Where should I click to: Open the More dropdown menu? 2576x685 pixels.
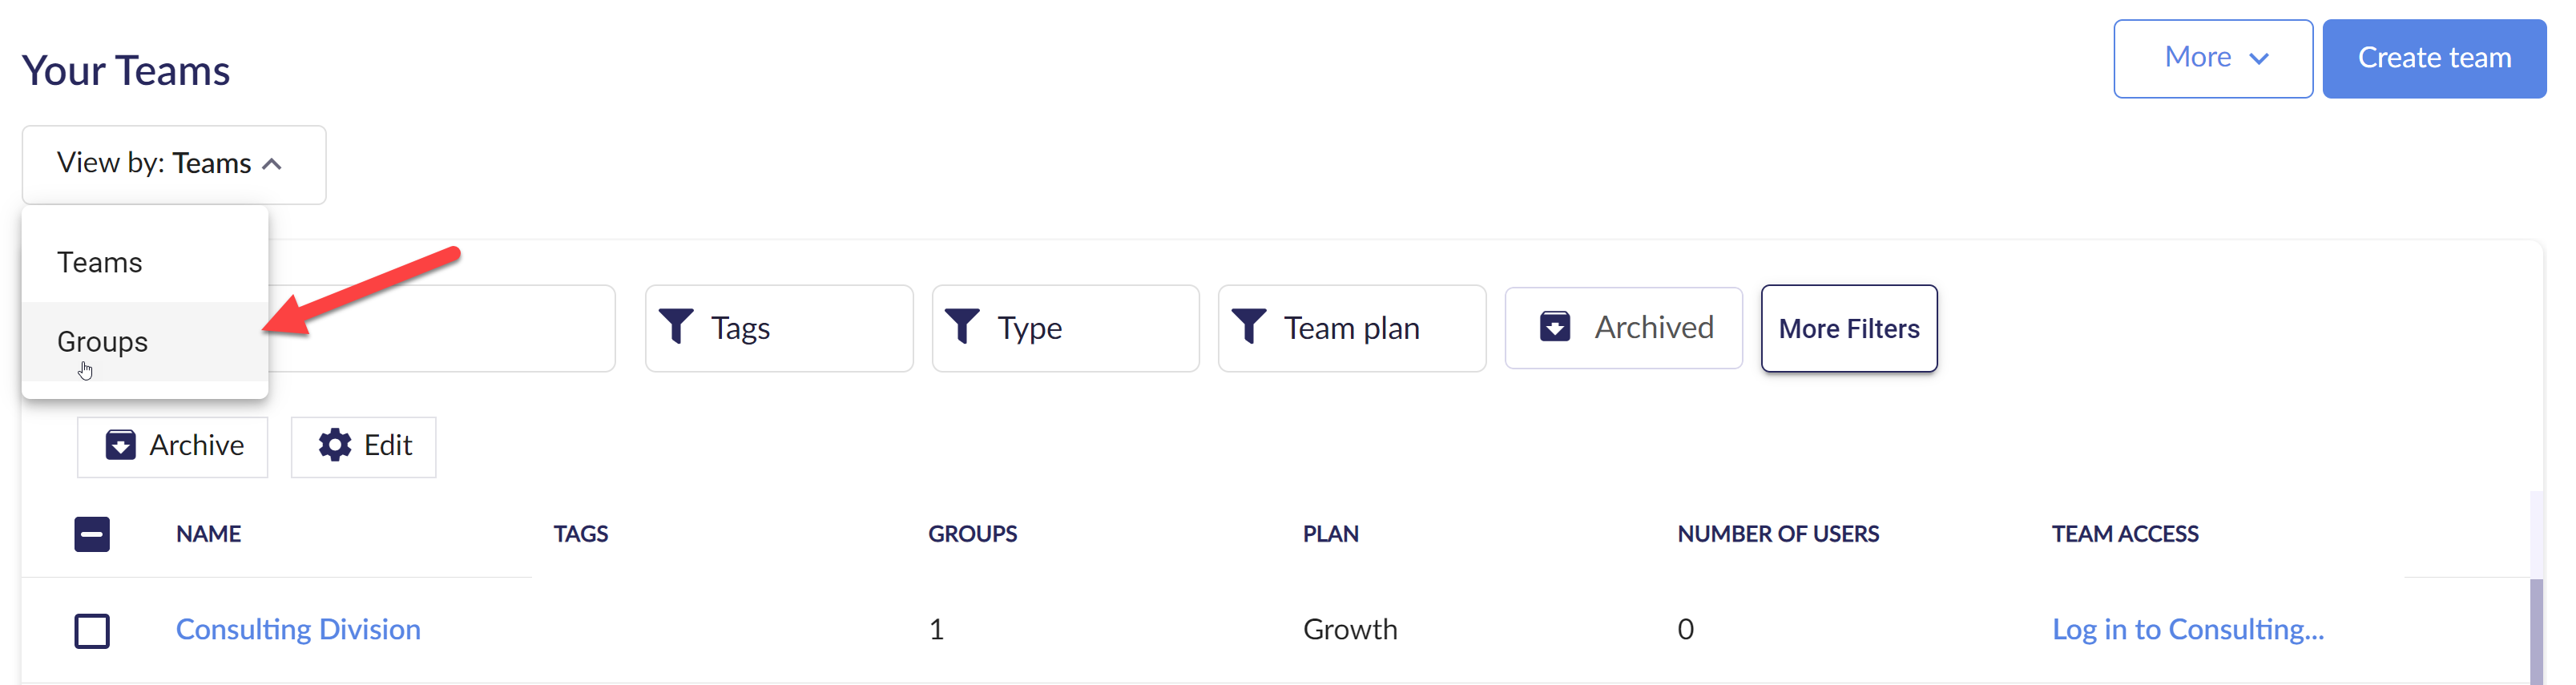pyautogui.click(x=2212, y=59)
